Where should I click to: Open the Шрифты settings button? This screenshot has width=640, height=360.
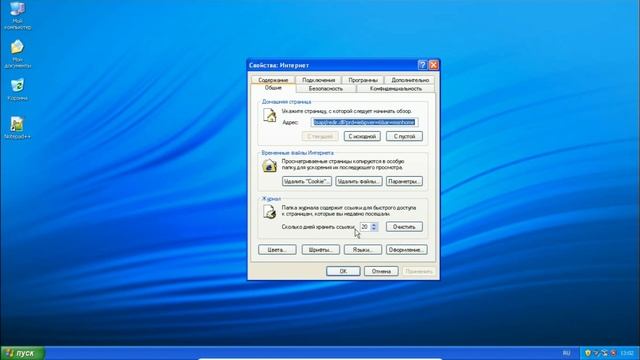point(320,250)
